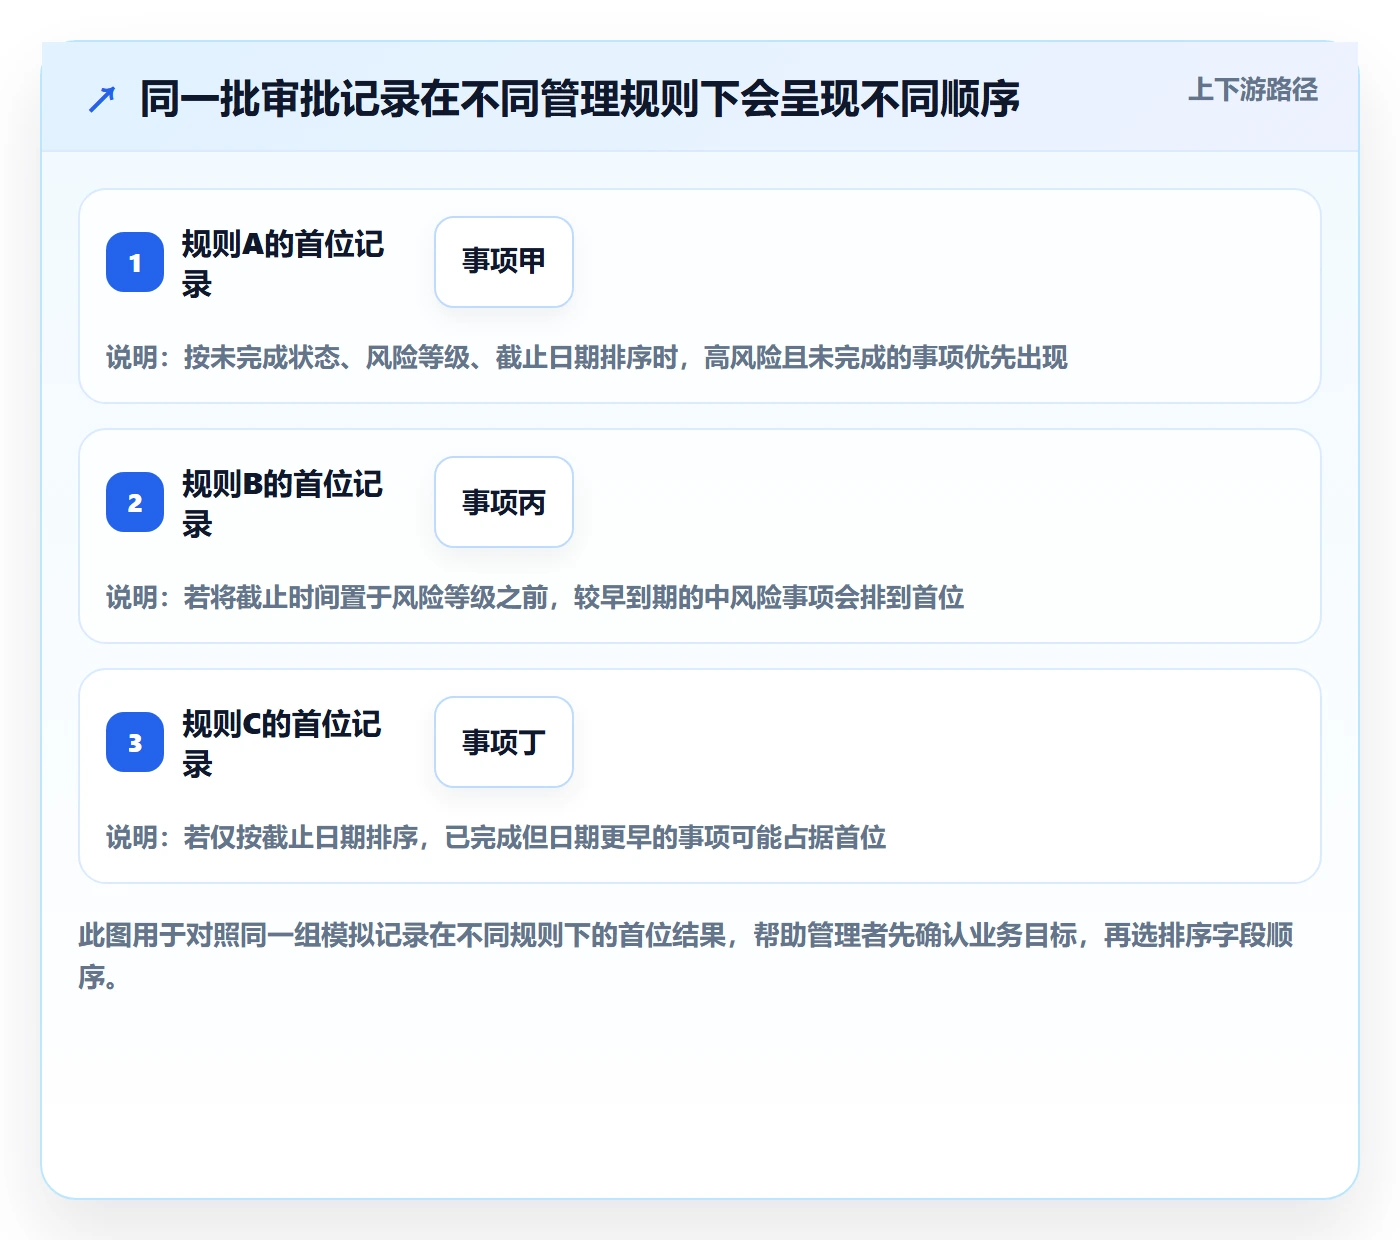The height and width of the screenshot is (1240, 1400).
Task: Click the footer note starting 此图用于对照
Action: tap(686, 956)
